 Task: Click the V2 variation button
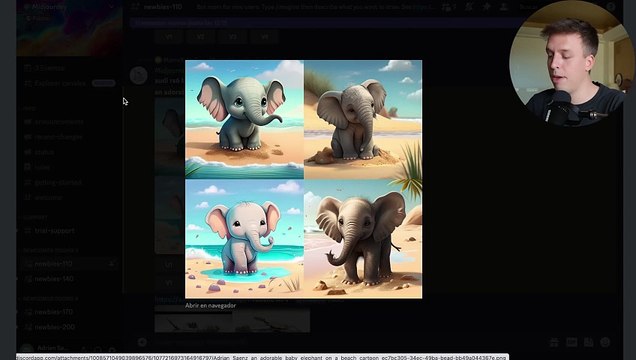[x=201, y=37]
